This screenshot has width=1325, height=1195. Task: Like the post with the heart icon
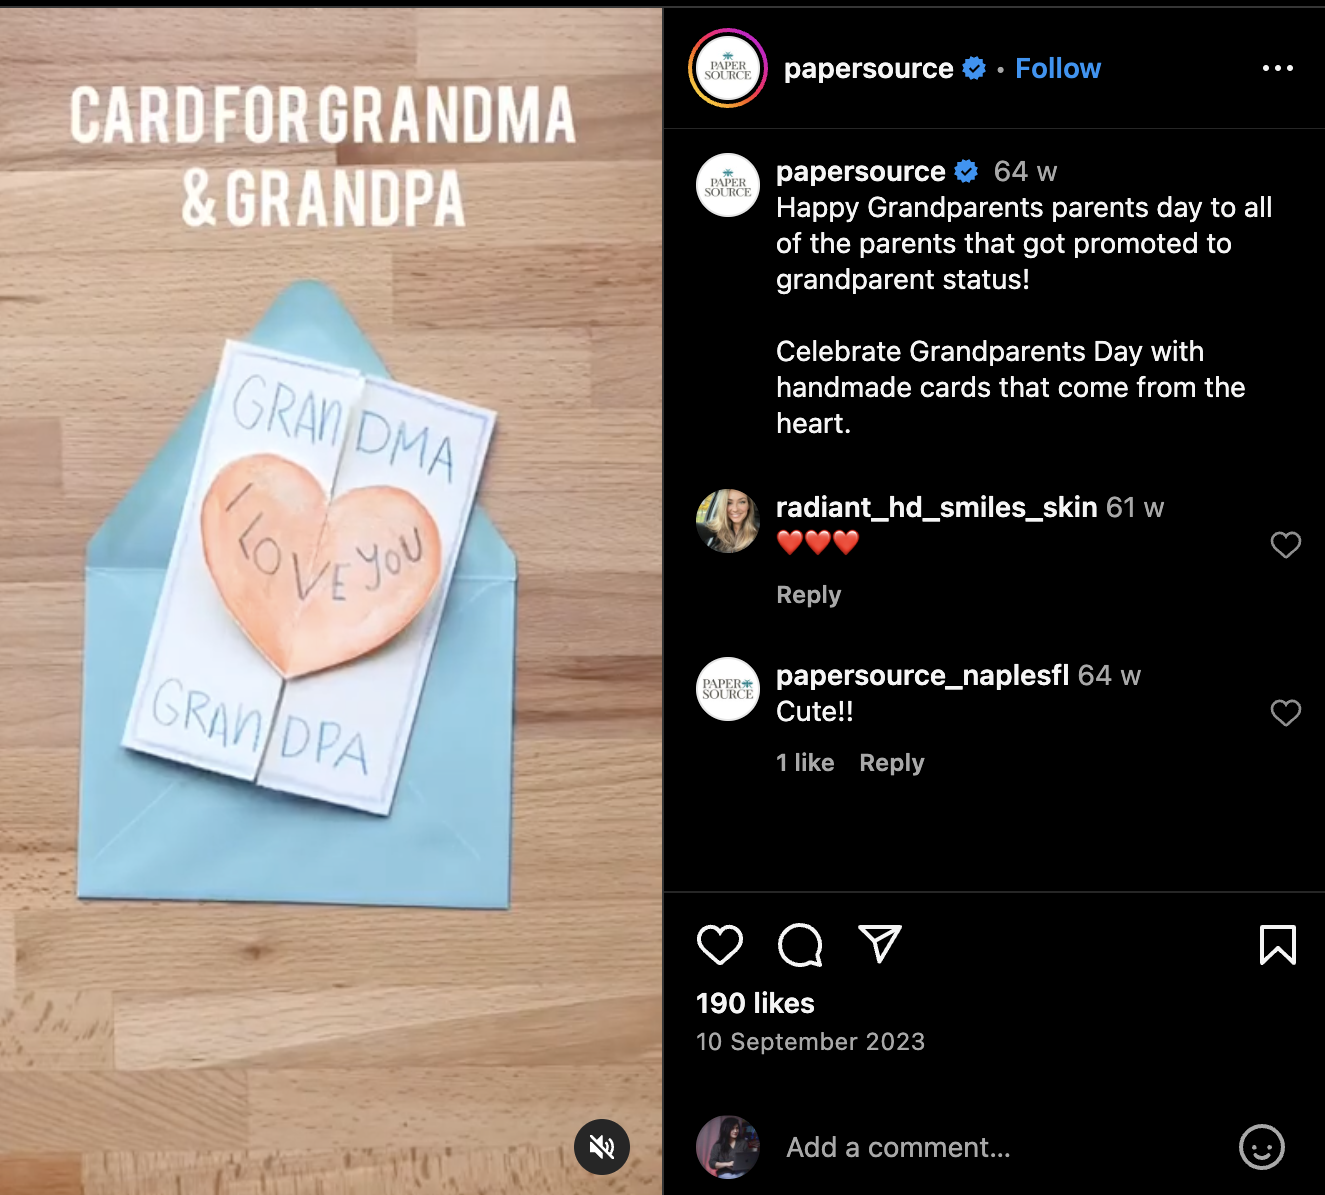click(x=720, y=945)
